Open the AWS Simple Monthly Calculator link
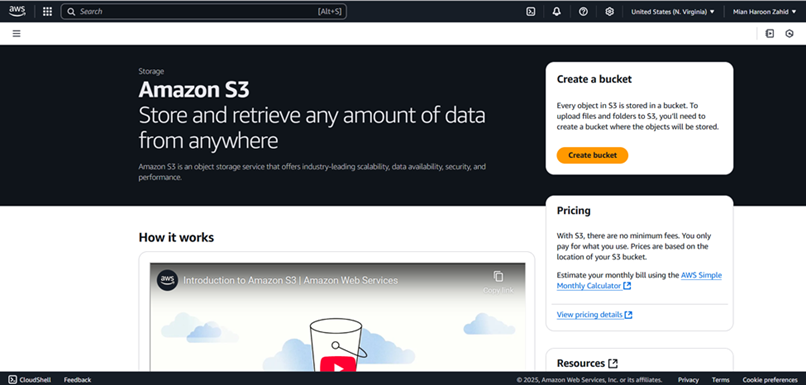 (x=639, y=280)
